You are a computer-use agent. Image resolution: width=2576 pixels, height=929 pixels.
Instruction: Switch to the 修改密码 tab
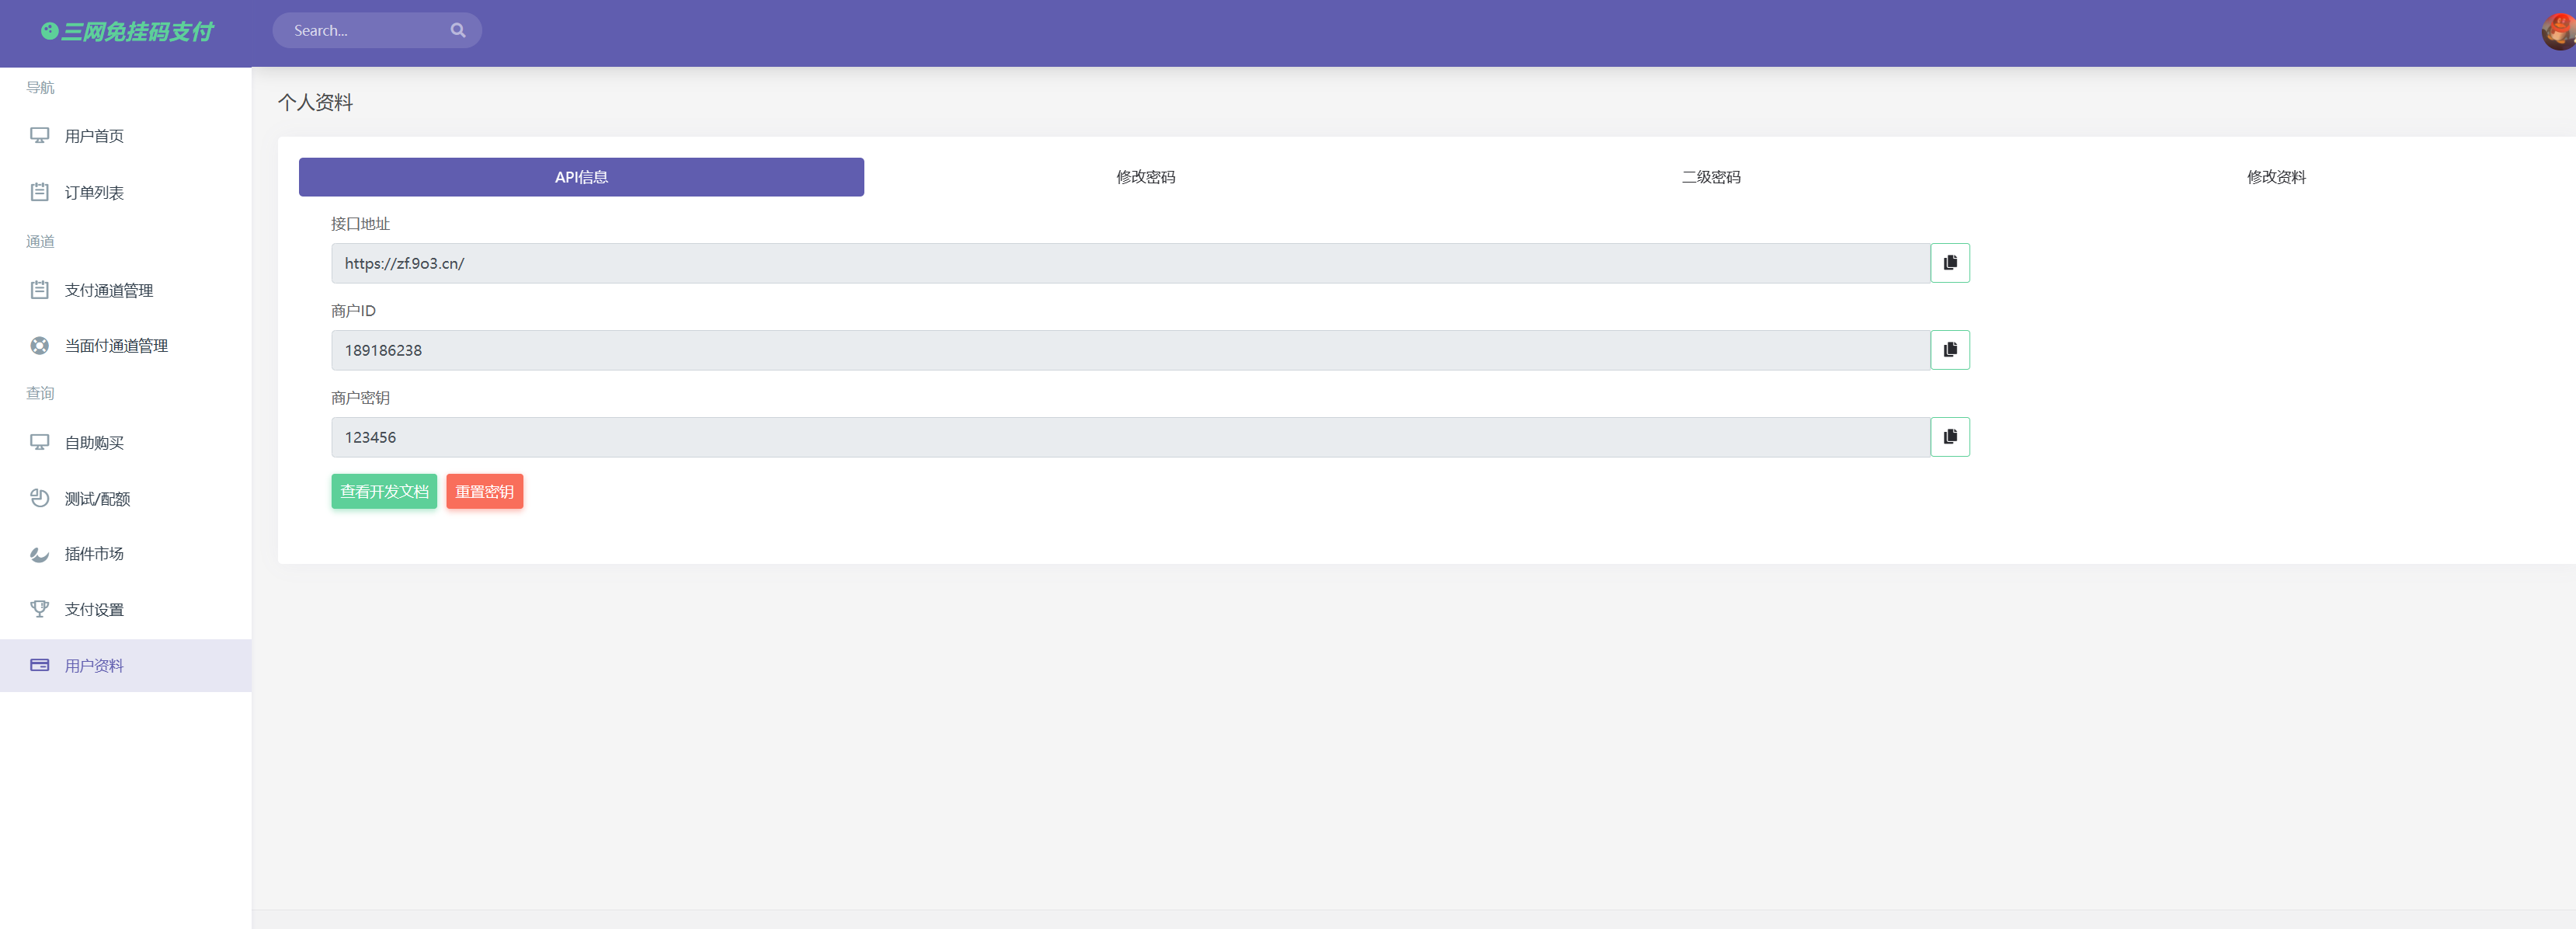click(x=1145, y=177)
